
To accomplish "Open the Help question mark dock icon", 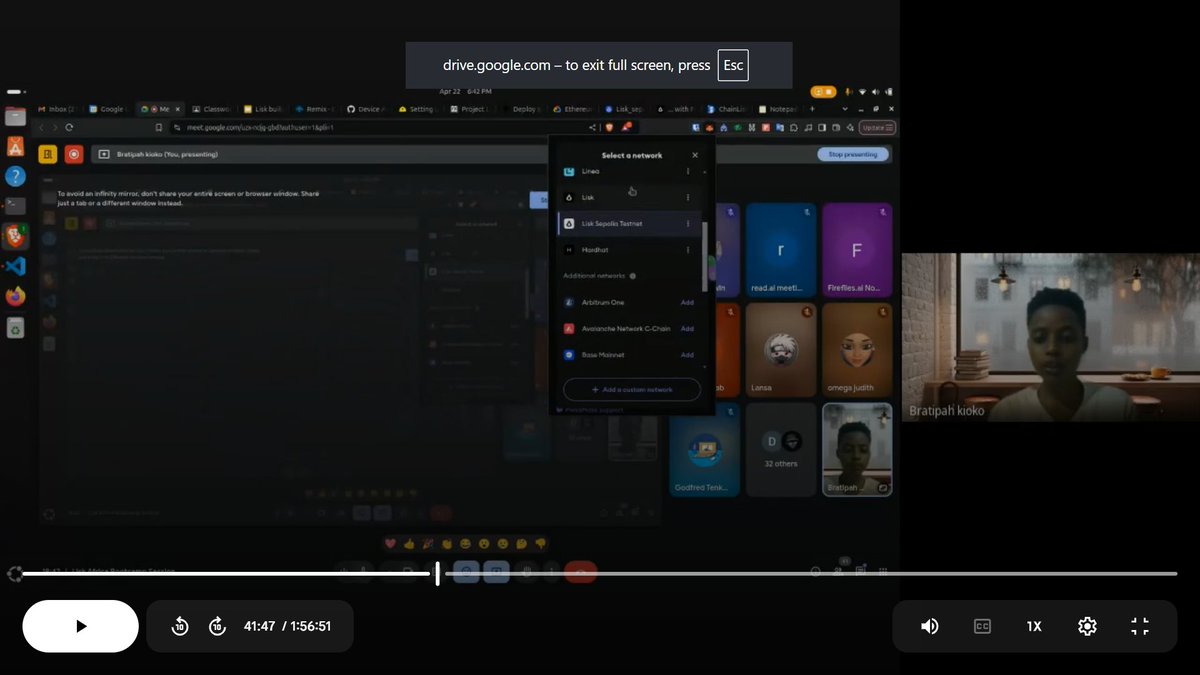I will coord(15,177).
